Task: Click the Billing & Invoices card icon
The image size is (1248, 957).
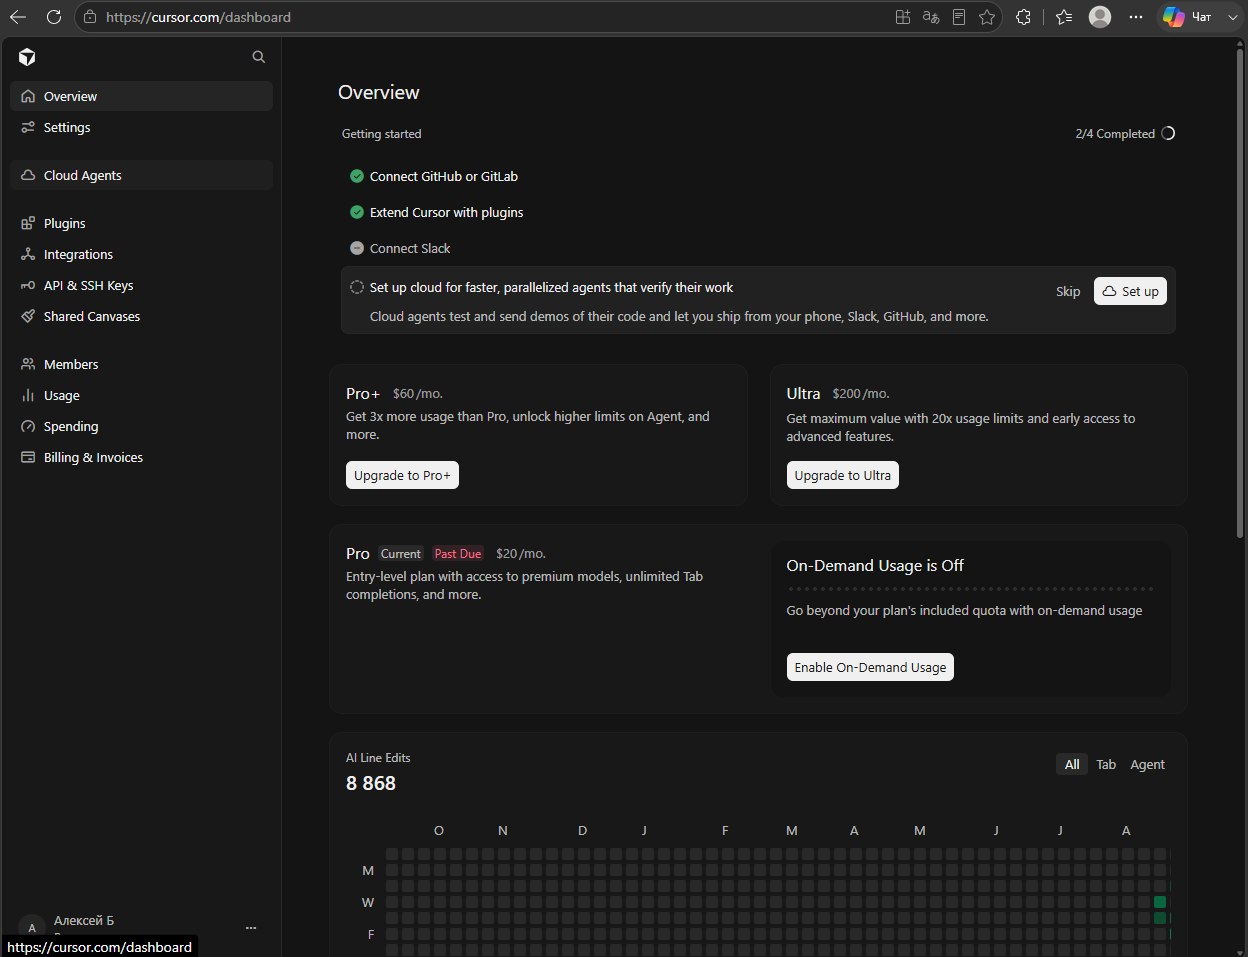Action: pos(28,457)
